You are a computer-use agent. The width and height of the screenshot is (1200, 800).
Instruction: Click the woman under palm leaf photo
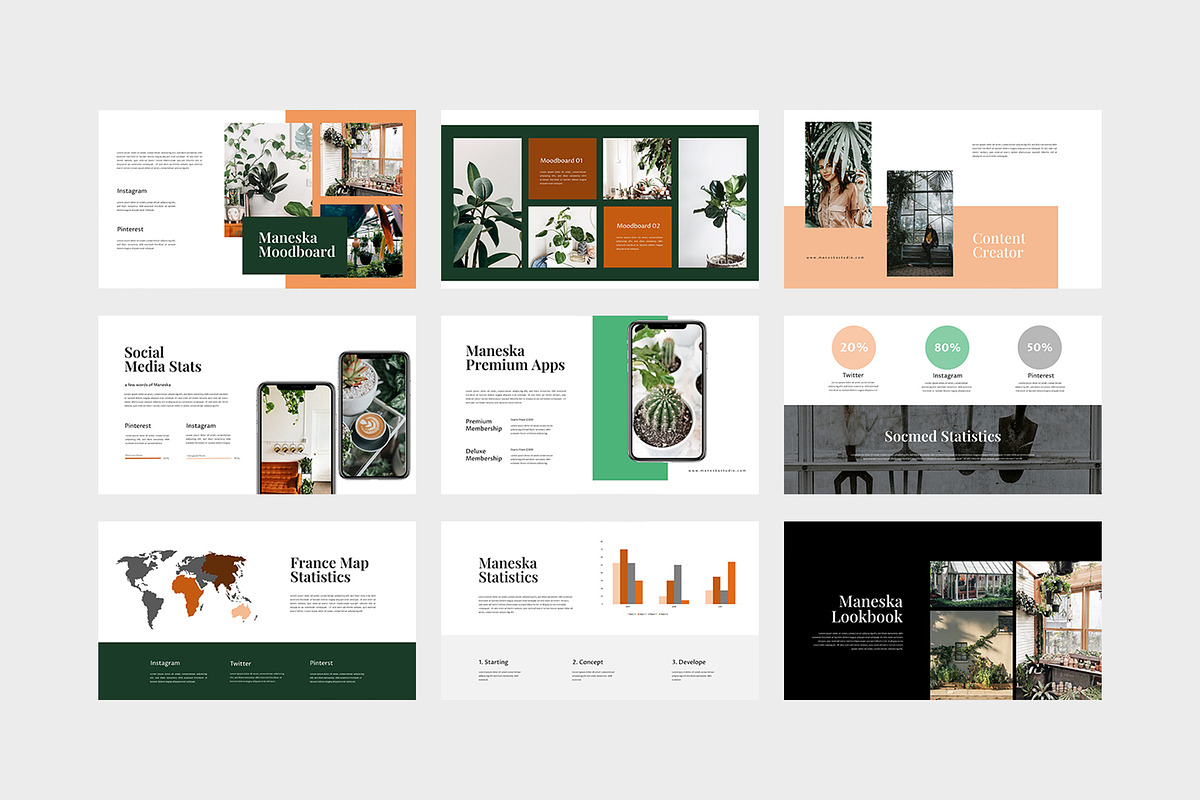(838, 176)
